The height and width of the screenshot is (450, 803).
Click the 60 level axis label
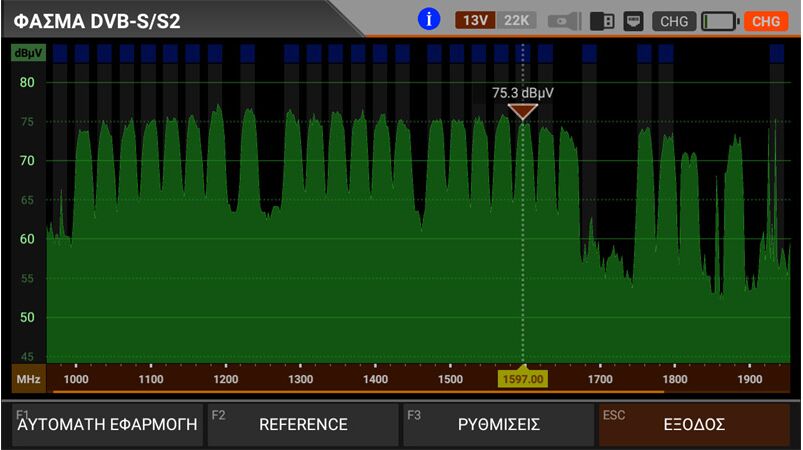27,239
